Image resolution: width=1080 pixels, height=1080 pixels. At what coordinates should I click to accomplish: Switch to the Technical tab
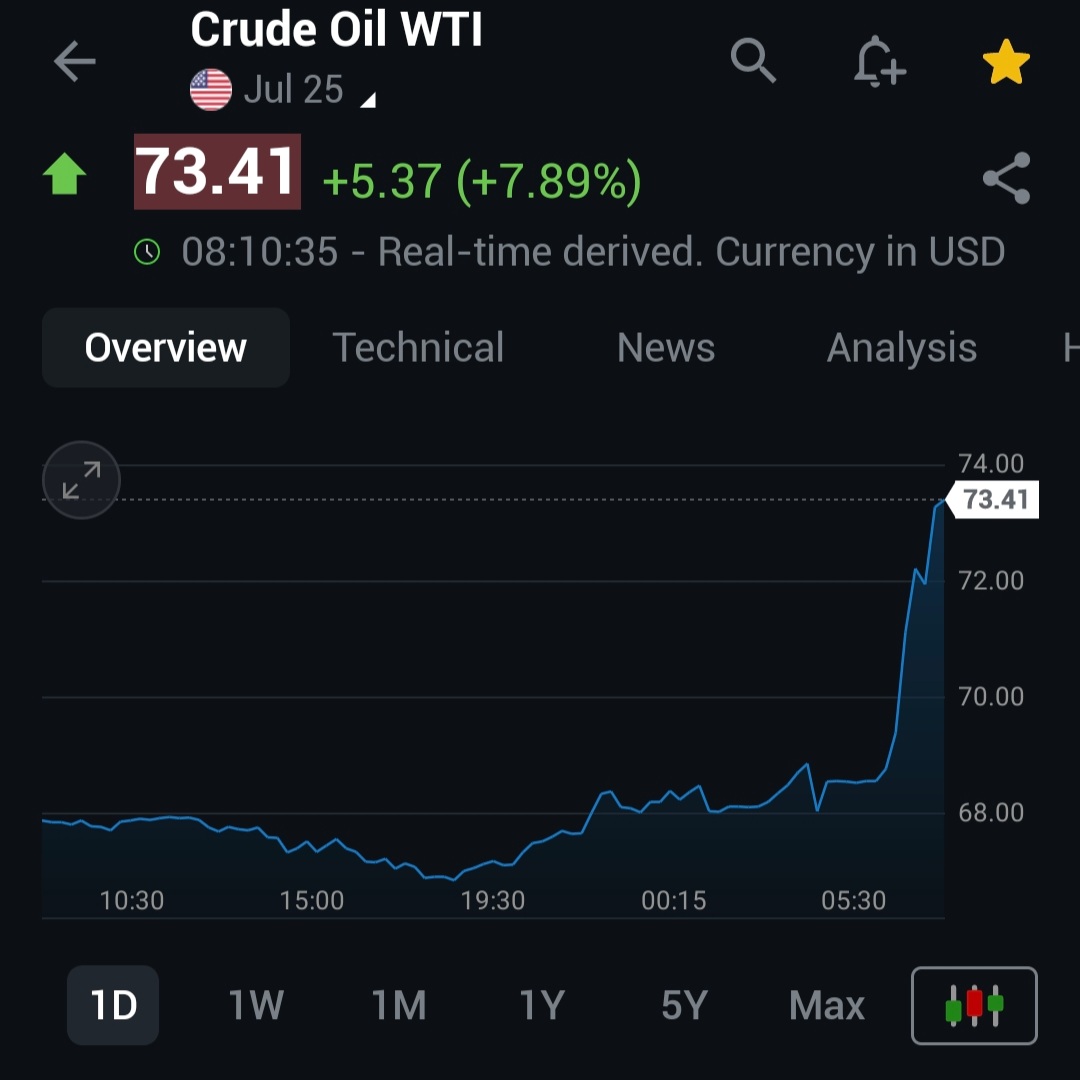click(418, 347)
